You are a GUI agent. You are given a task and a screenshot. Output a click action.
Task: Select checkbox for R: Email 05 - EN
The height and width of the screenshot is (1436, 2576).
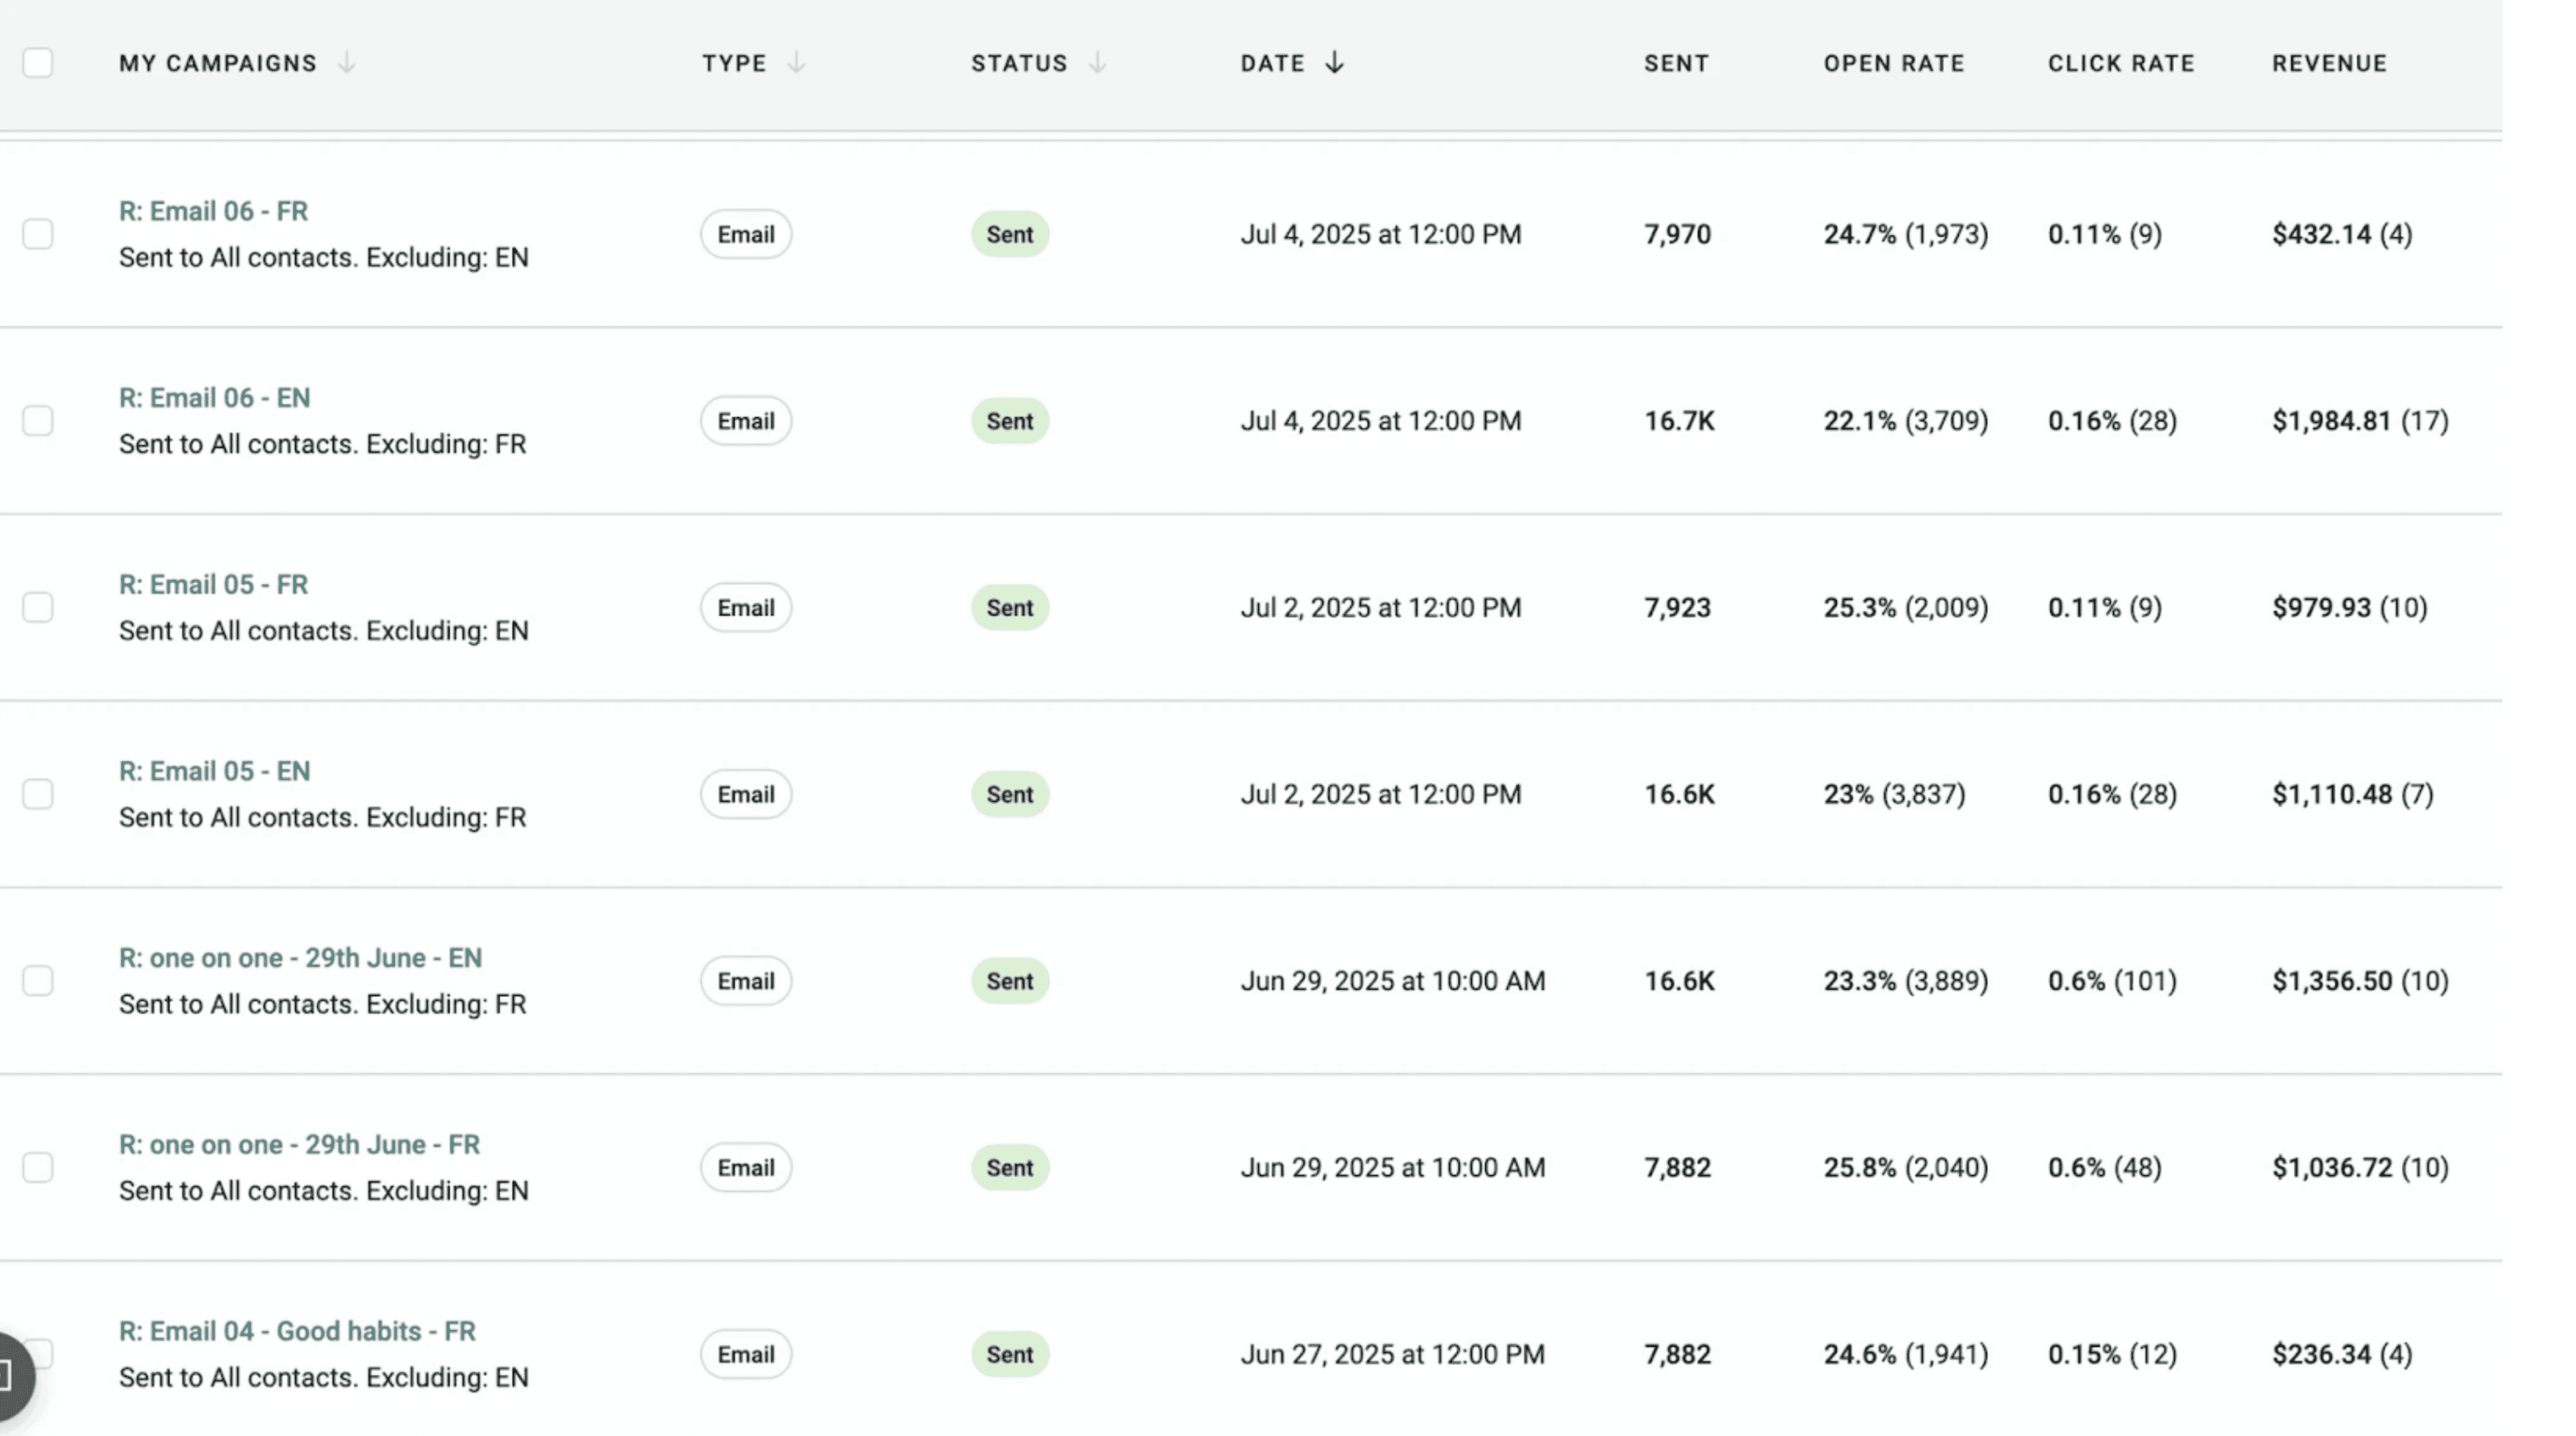38,794
